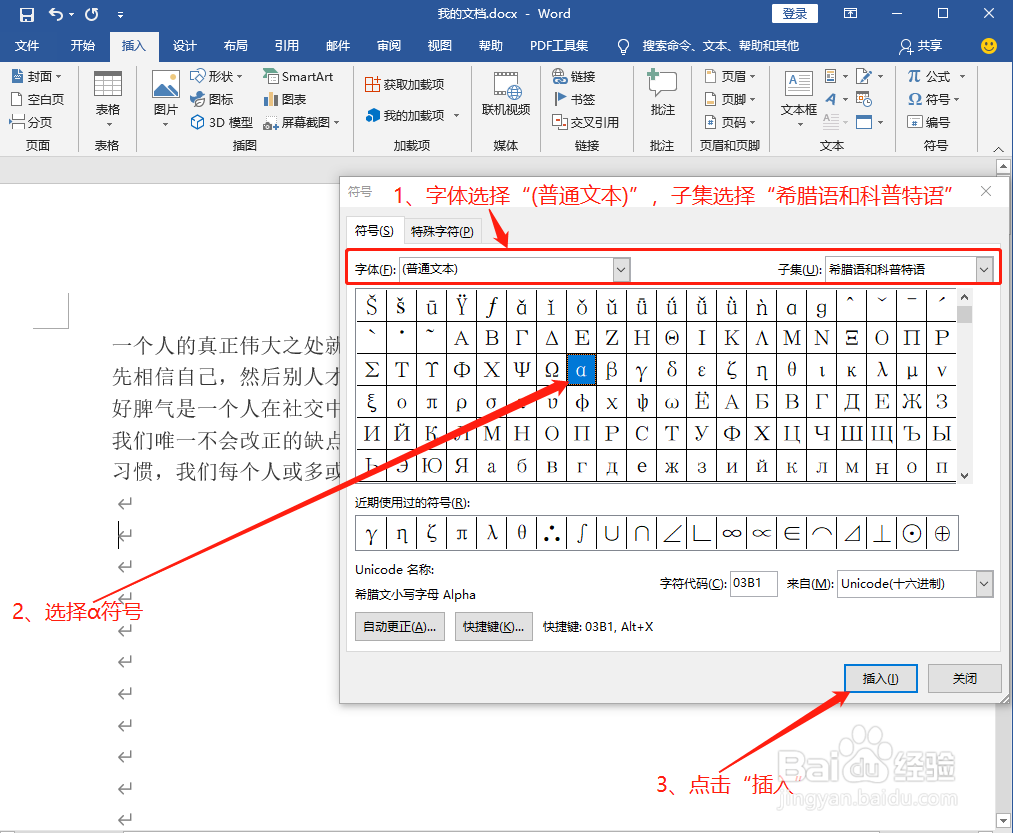Viewport: 1013px width, 833px height.
Task: Click the 共享 share button
Action: tap(921, 46)
